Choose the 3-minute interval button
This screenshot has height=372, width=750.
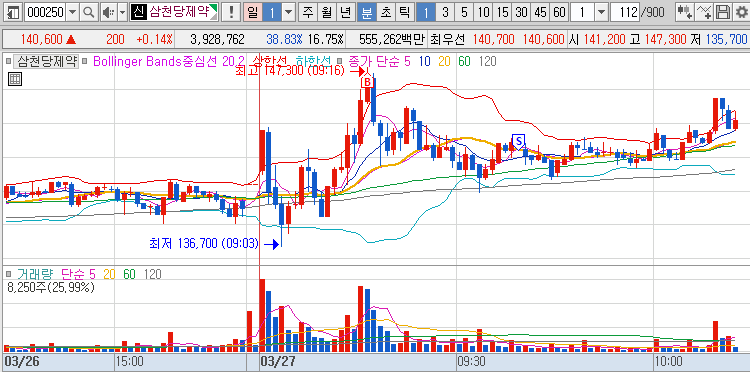click(x=445, y=12)
